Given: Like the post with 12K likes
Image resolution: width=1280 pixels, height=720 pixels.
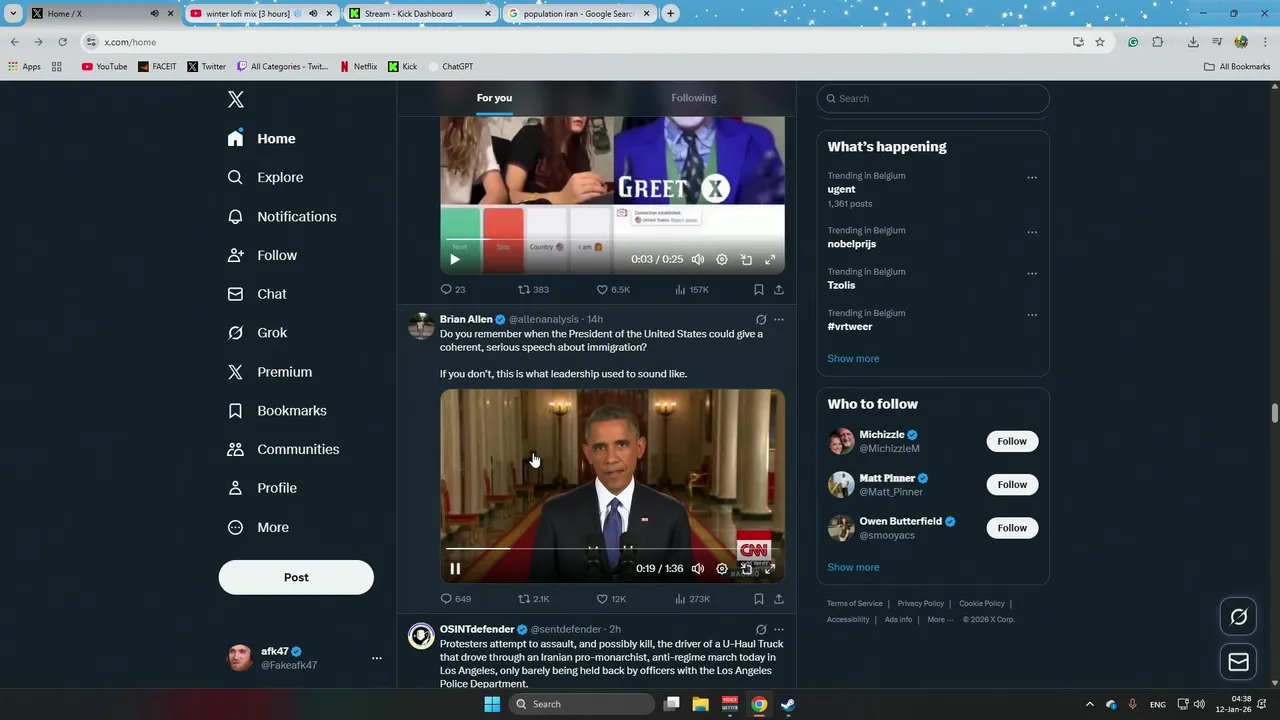Looking at the screenshot, I should (x=611, y=599).
